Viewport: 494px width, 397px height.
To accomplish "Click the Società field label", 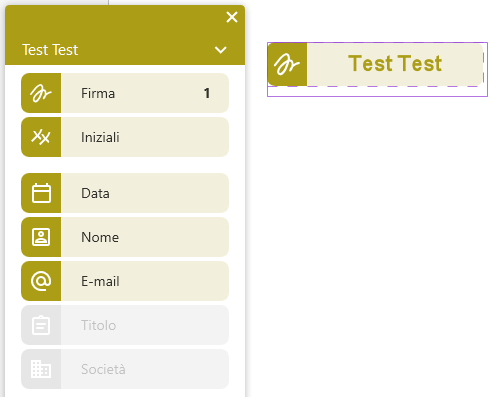I will [x=103, y=369].
